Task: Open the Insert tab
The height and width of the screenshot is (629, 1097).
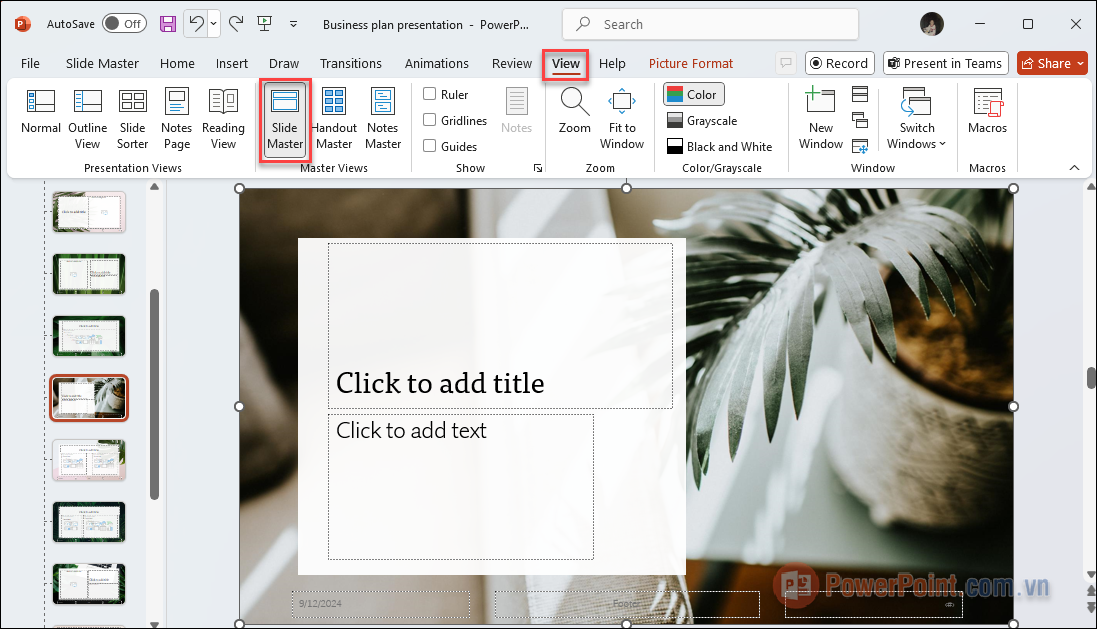Action: pos(232,63)
